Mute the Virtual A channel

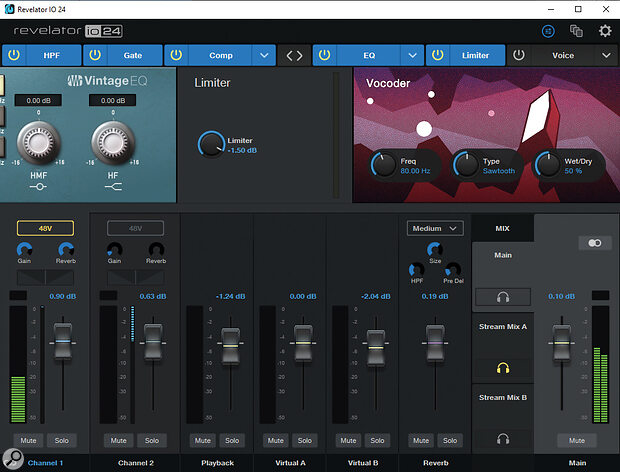(x=276, y=440)
